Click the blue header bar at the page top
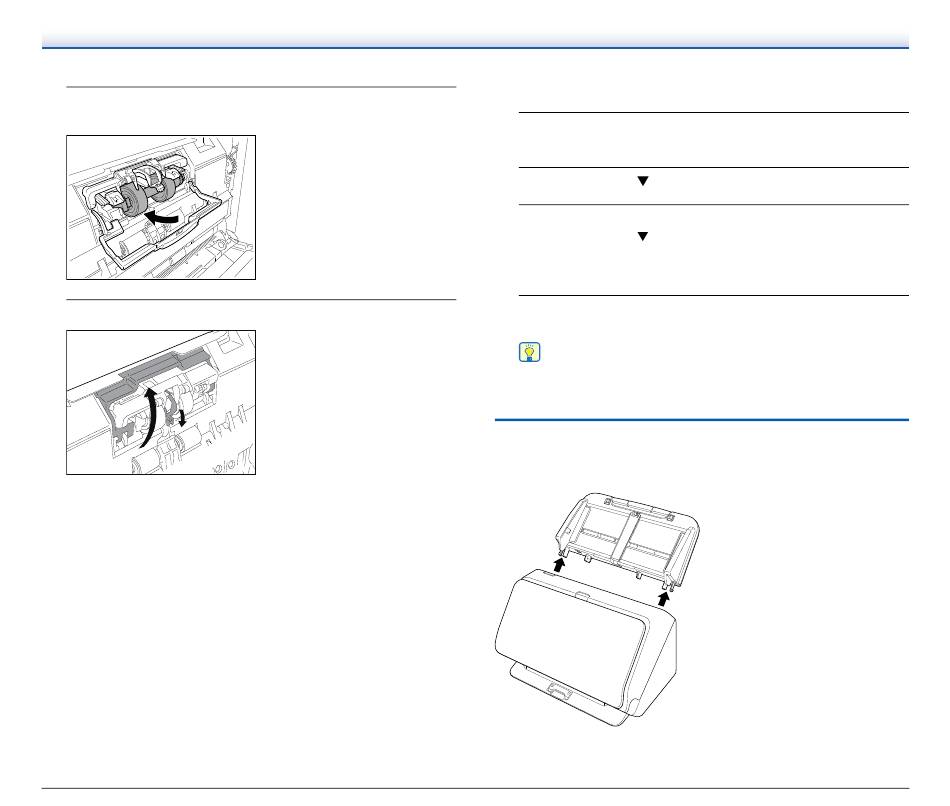 (475, 41)
